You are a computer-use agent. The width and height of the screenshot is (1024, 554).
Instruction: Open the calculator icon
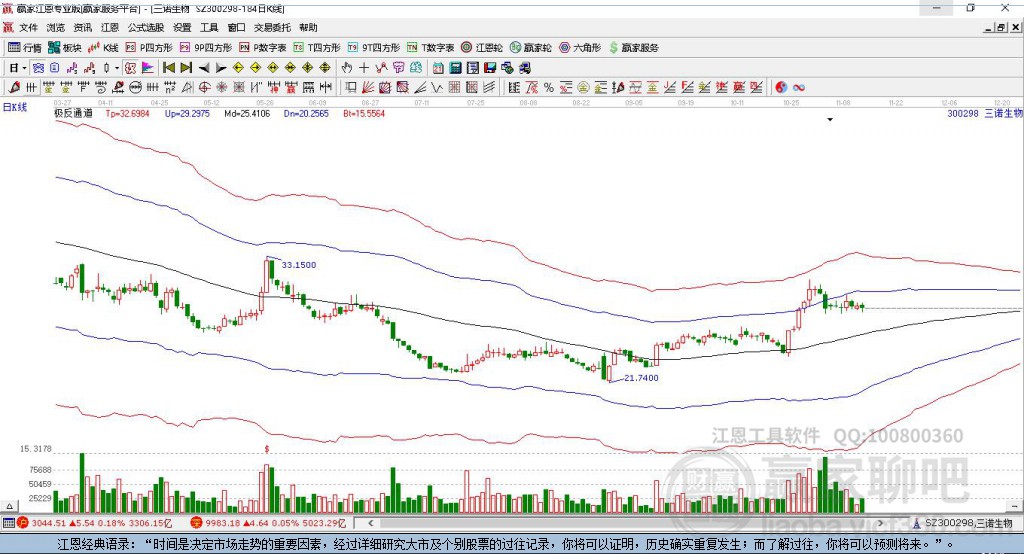point(455,68)
